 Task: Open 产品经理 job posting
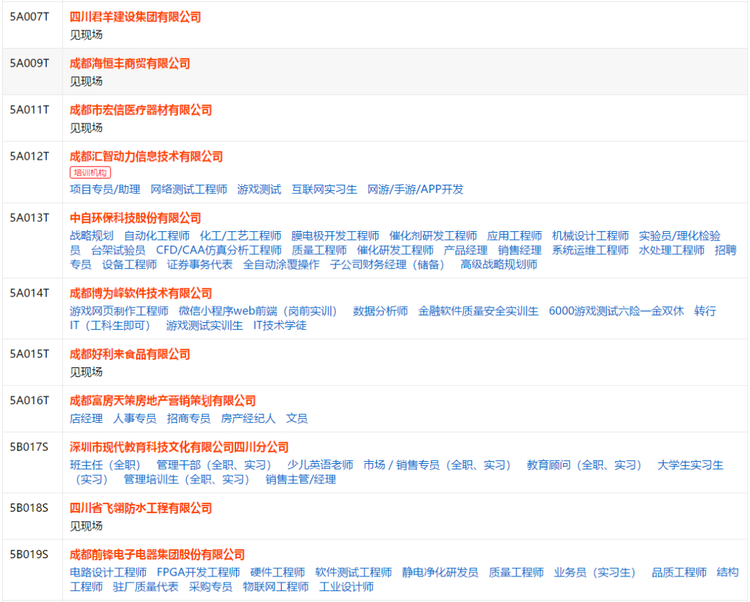coord(465,250)
